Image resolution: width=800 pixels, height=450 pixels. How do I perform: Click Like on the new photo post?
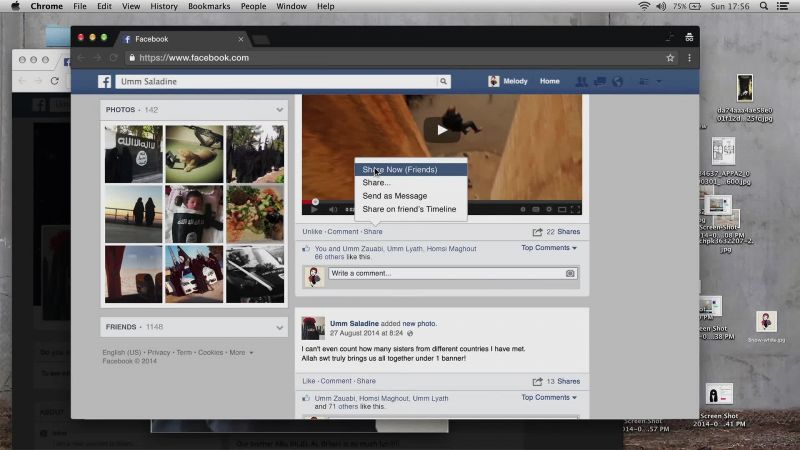pyautogui.click(x=309, y=381)
